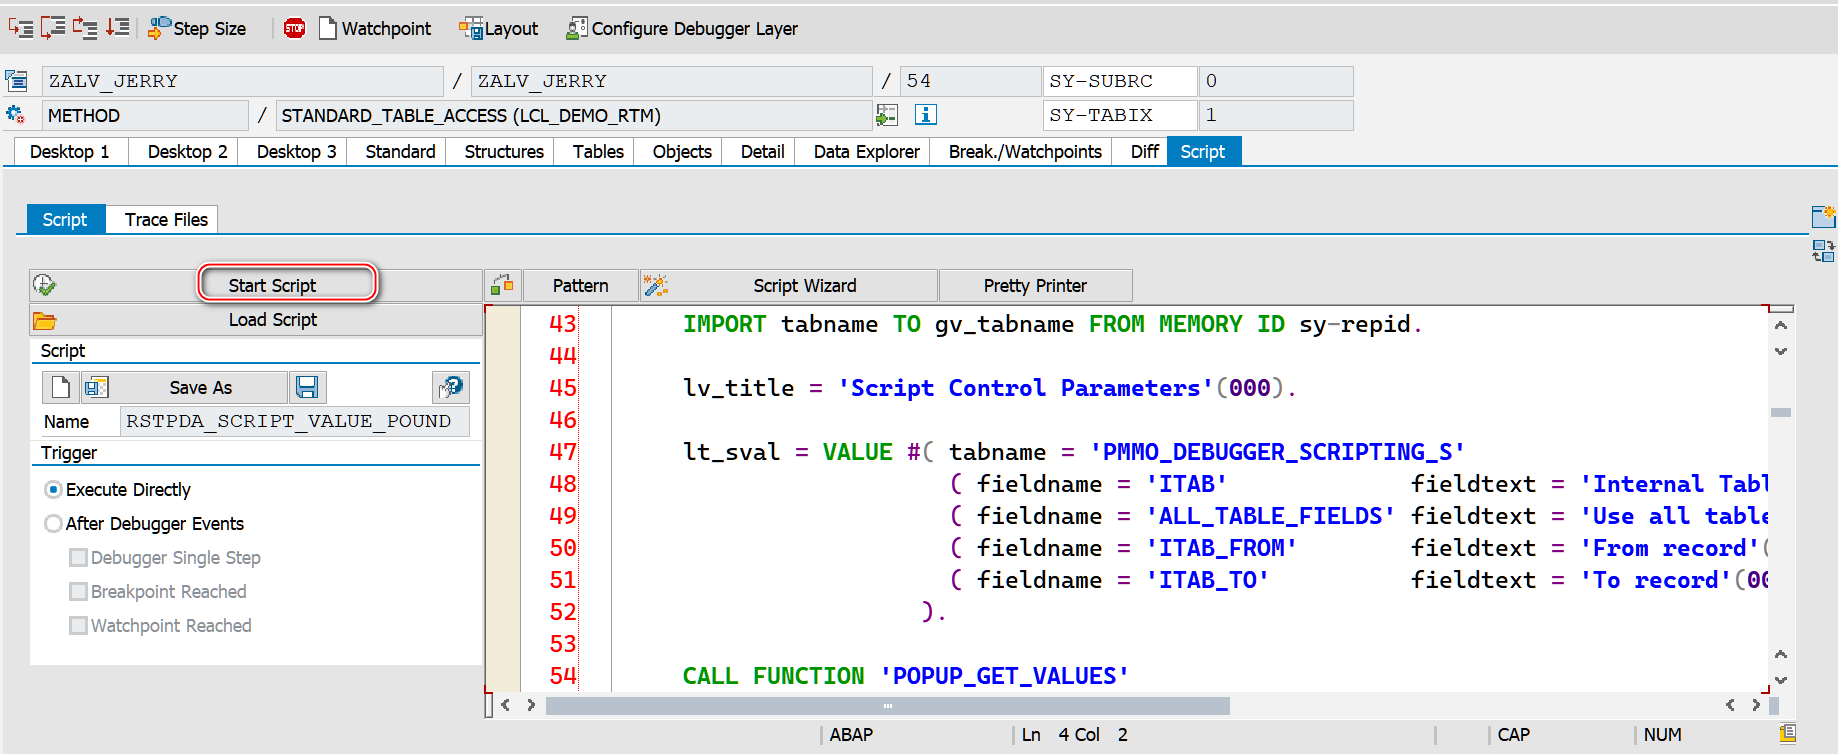Click the vertical scrollbar thumb in editor
The height and width of the screenshot is (754, 1838).
pyautogui.click(x=1781, y=412)
